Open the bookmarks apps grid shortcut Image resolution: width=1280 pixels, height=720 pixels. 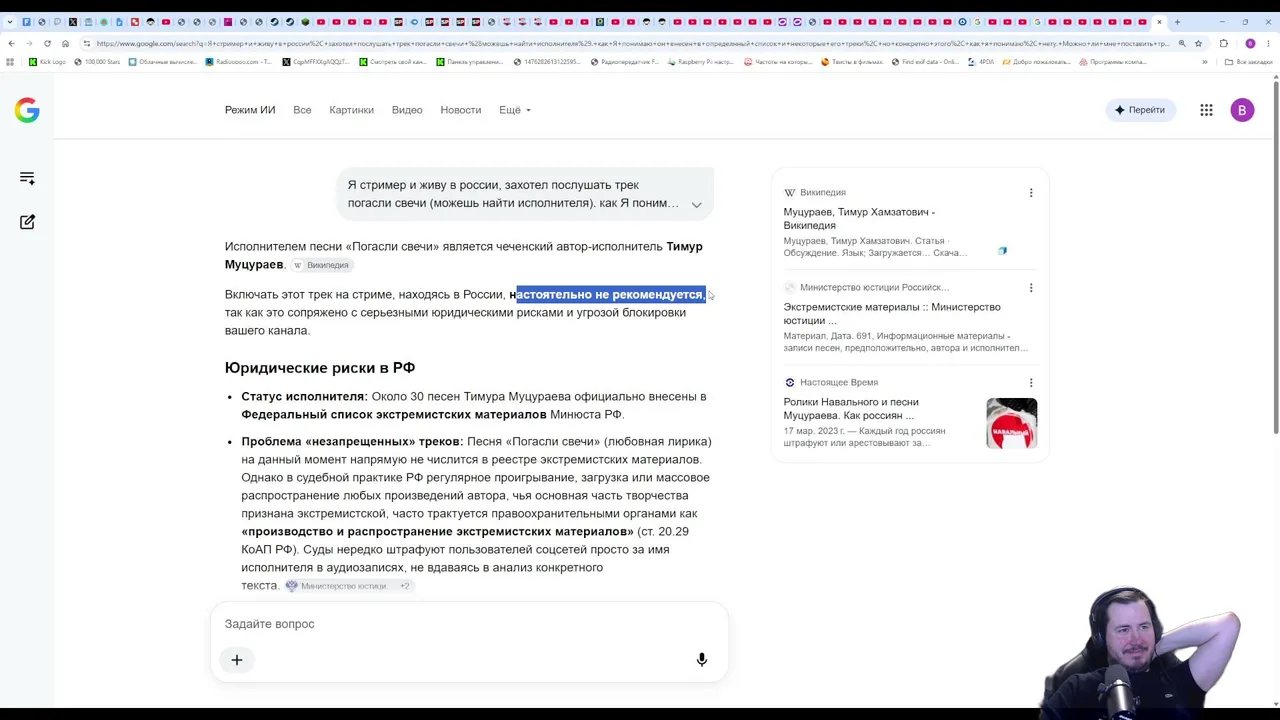pos(10,62)
